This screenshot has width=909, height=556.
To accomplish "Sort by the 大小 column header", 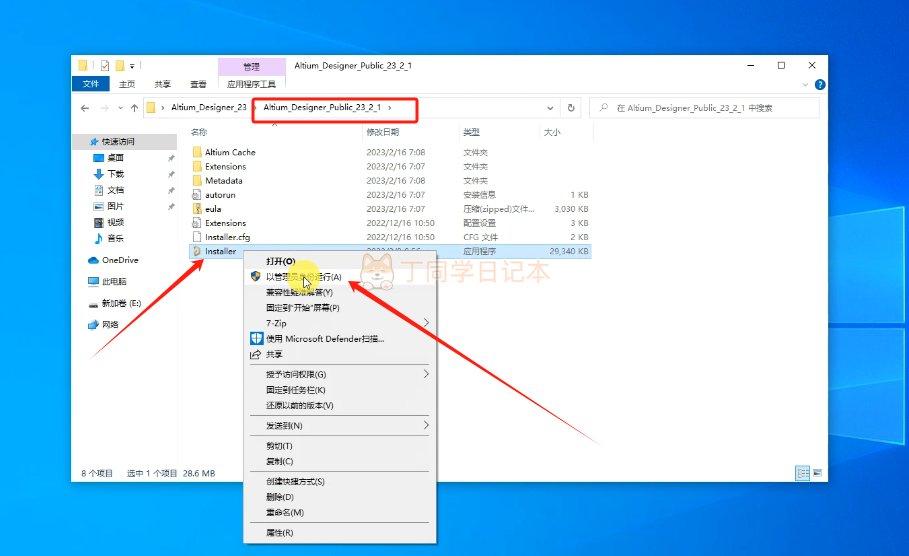I will coord(552,132).
